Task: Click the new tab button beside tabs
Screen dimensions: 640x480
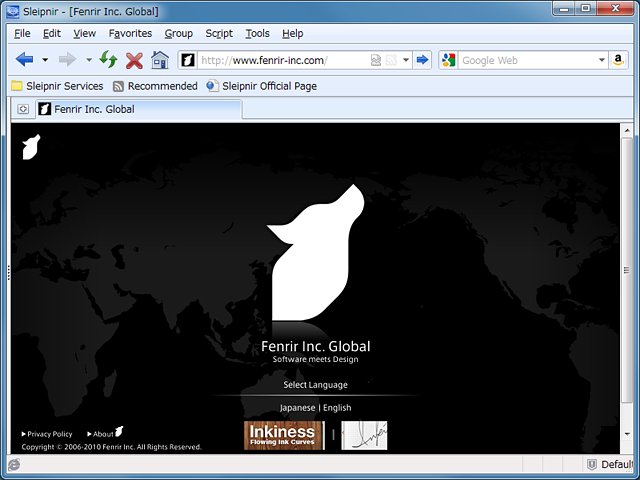Action: point(23,109)
